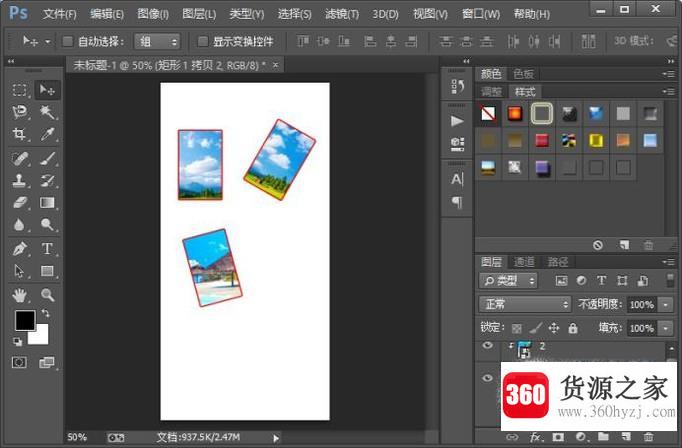
Task: Toggle the layer filter switch
Action: 670,281
